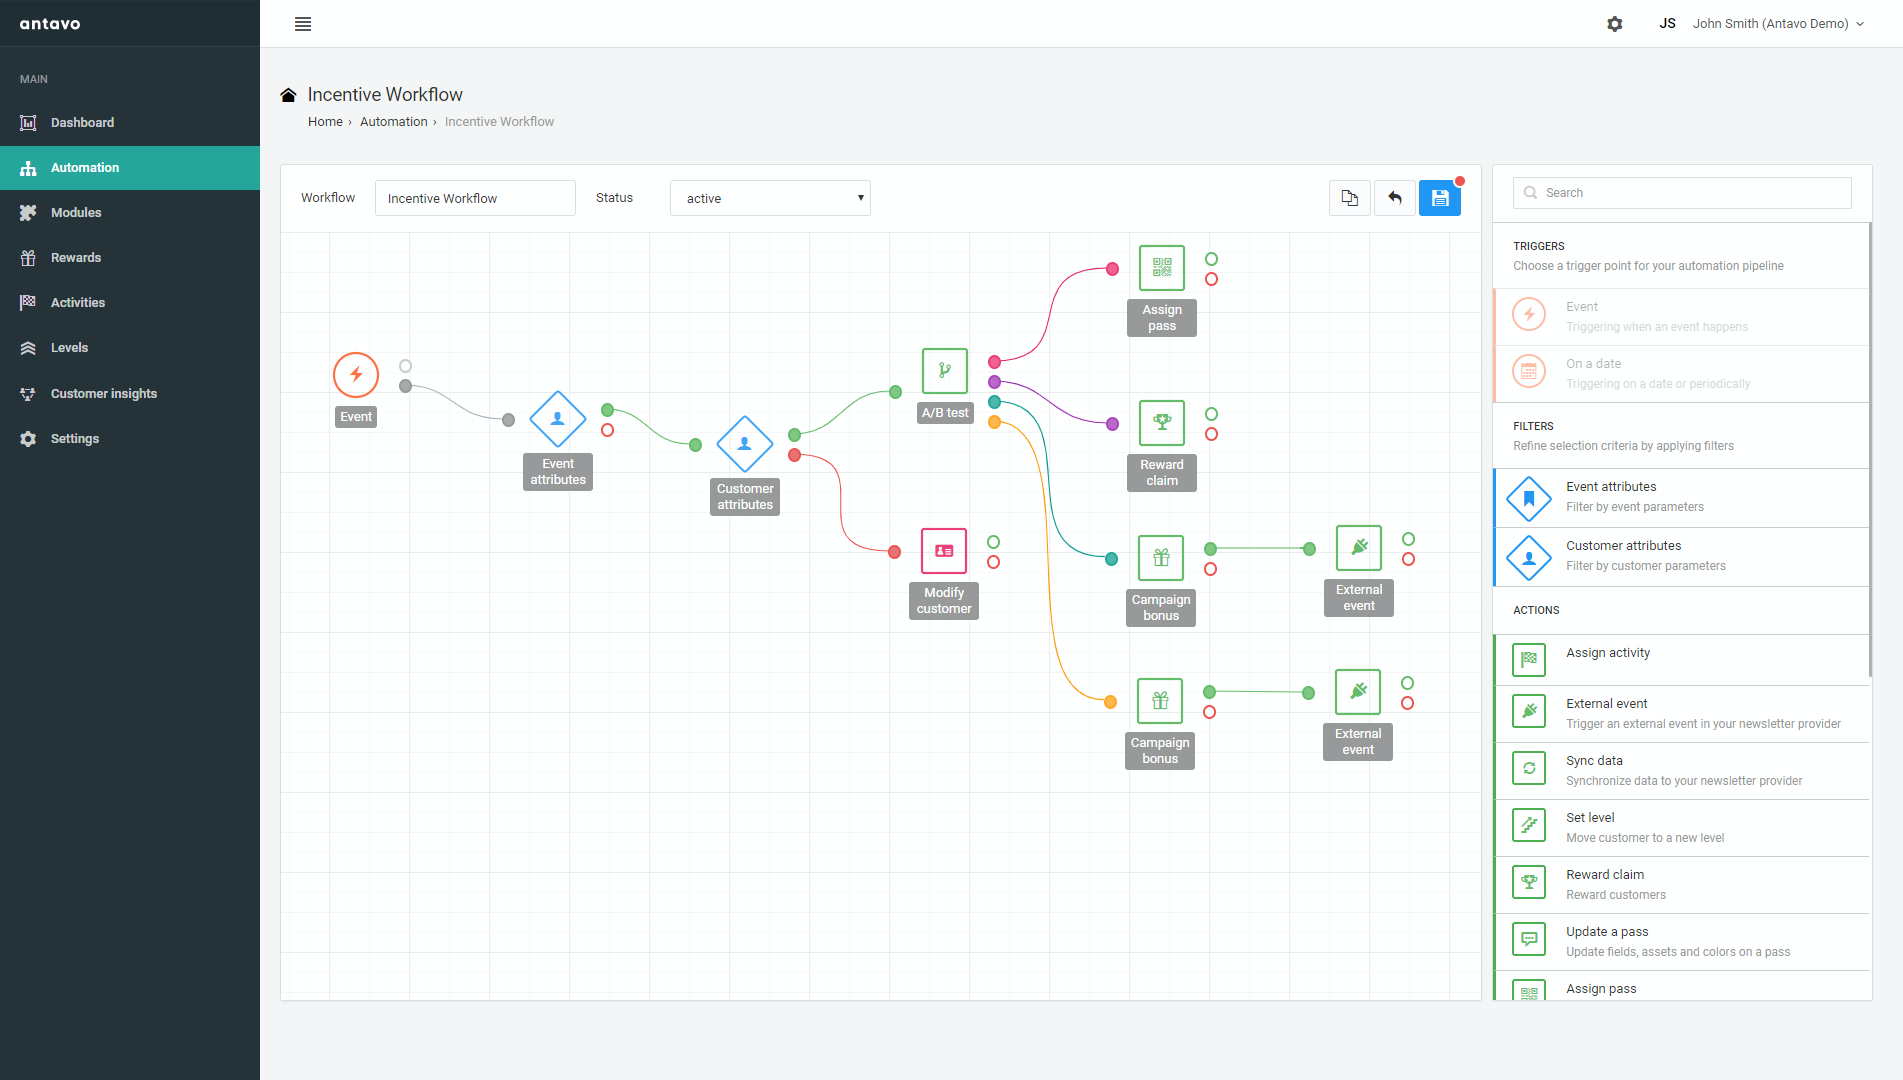Select the Event trigger node on canvas
This screenshot has width=1903, height=1080.
coord(356,375)
